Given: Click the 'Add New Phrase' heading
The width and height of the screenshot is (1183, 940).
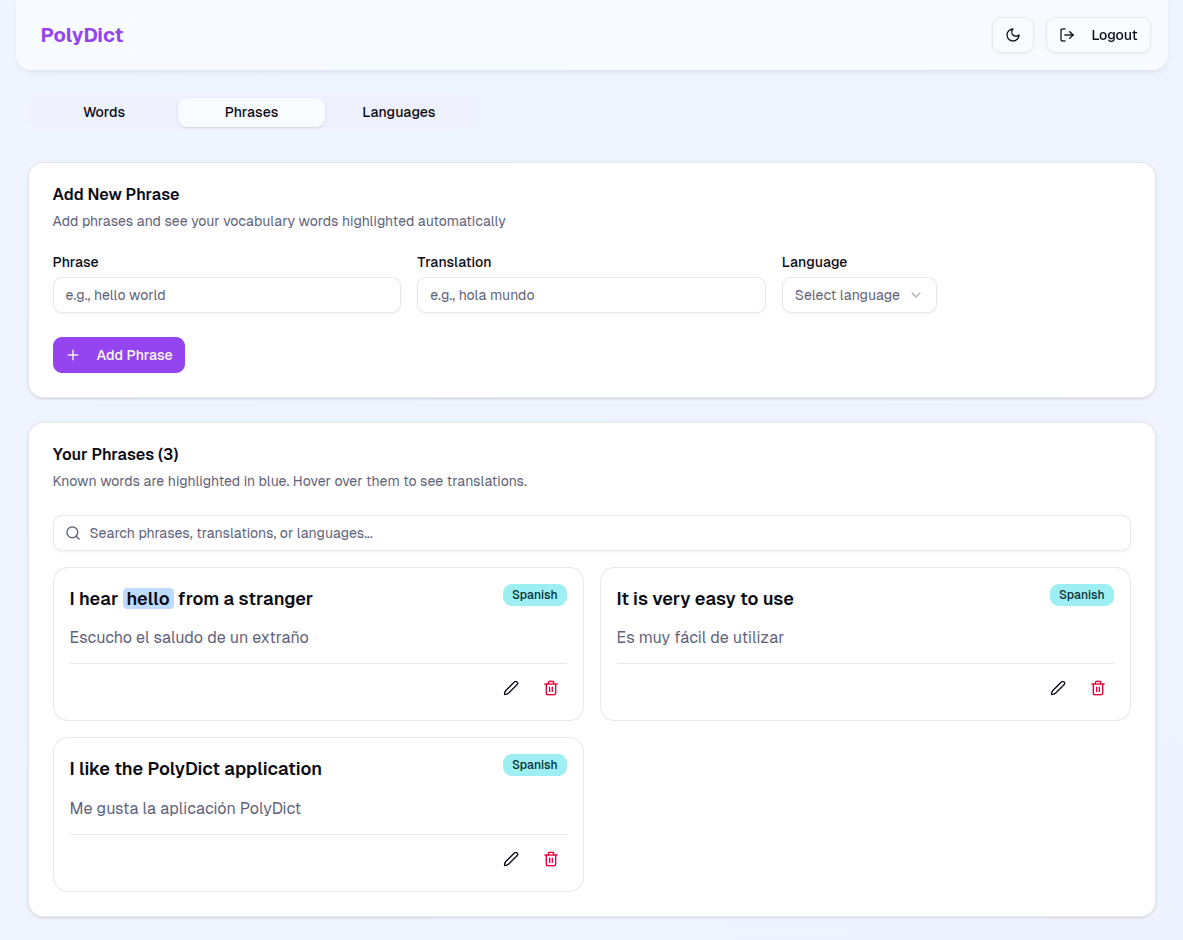Looking at the screenshot, I should (x=115, y=195).
